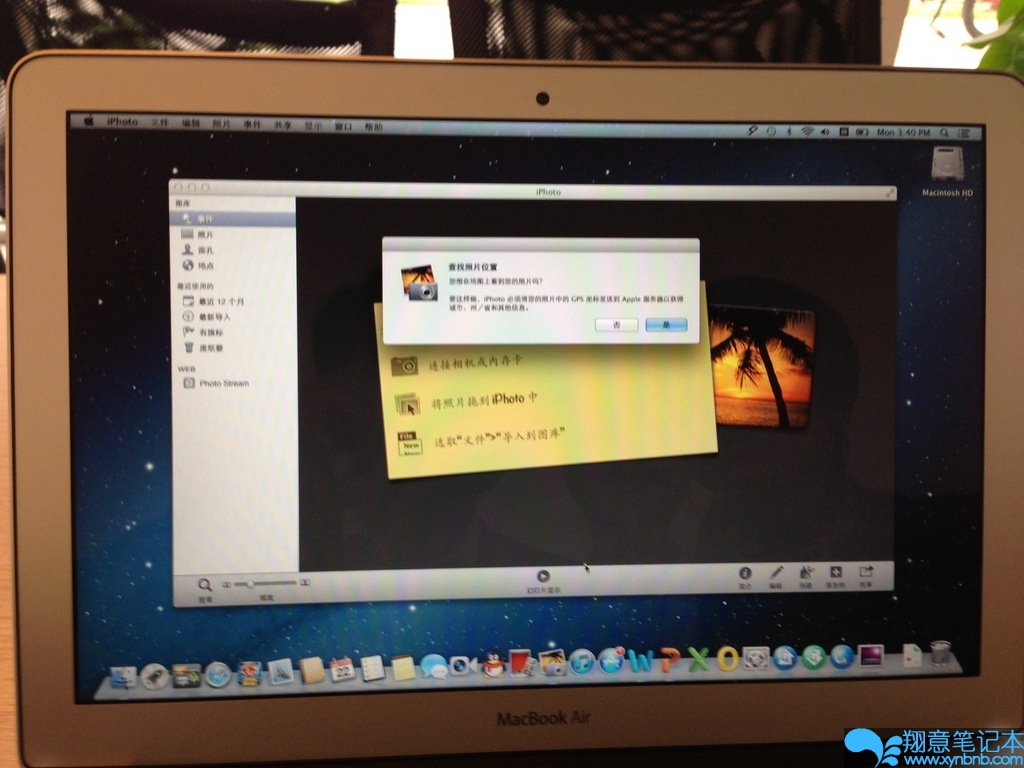Select 事件 (Events) in the iPhoto sidebar
This screenshot has width=1024, height=768.
pos(235,219)
